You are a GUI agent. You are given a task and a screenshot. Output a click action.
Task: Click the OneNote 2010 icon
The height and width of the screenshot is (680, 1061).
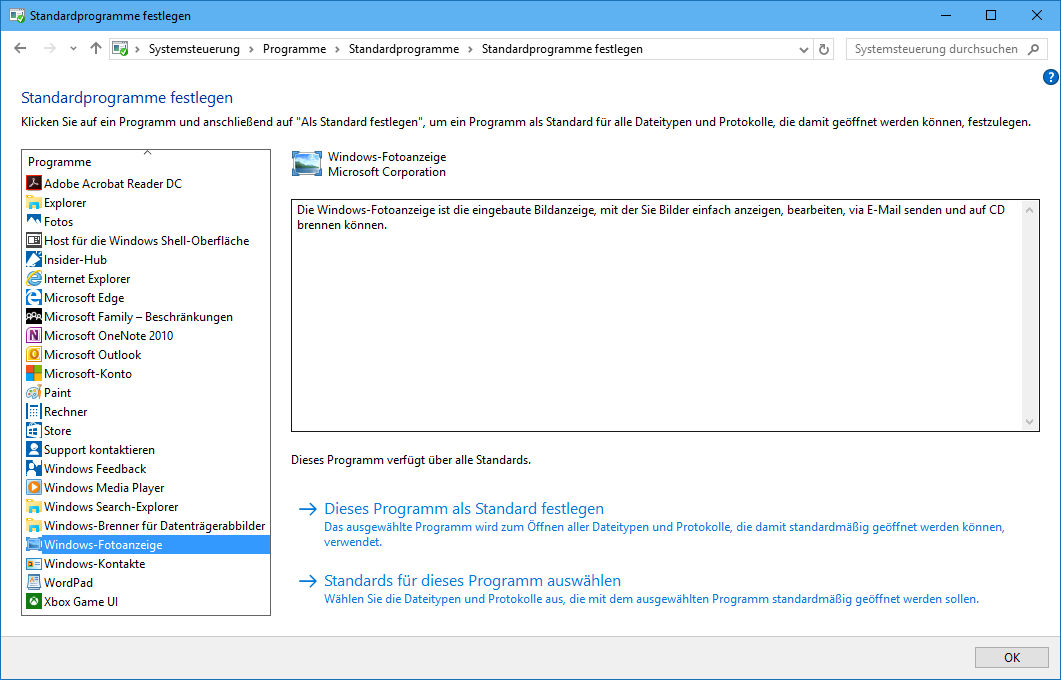34,335
